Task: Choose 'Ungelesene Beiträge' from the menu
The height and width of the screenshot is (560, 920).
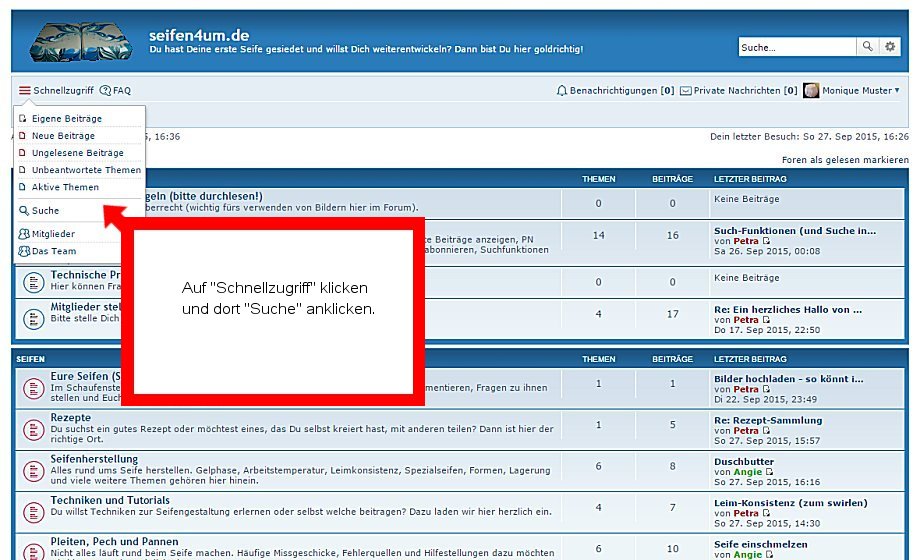Action: tap(77, 153)
